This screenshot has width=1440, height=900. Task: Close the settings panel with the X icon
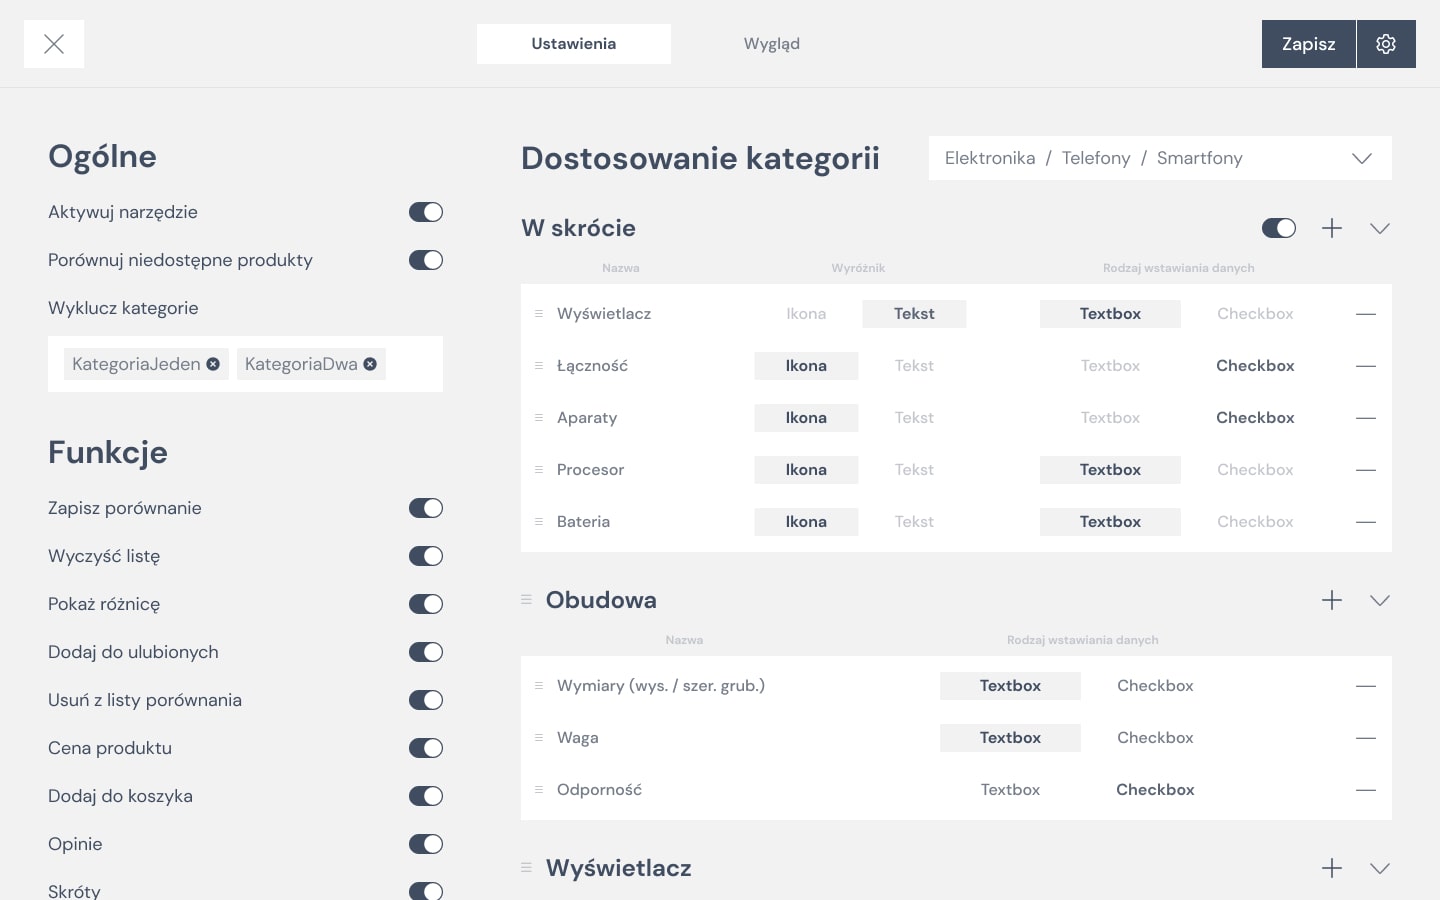coord(54,44)
